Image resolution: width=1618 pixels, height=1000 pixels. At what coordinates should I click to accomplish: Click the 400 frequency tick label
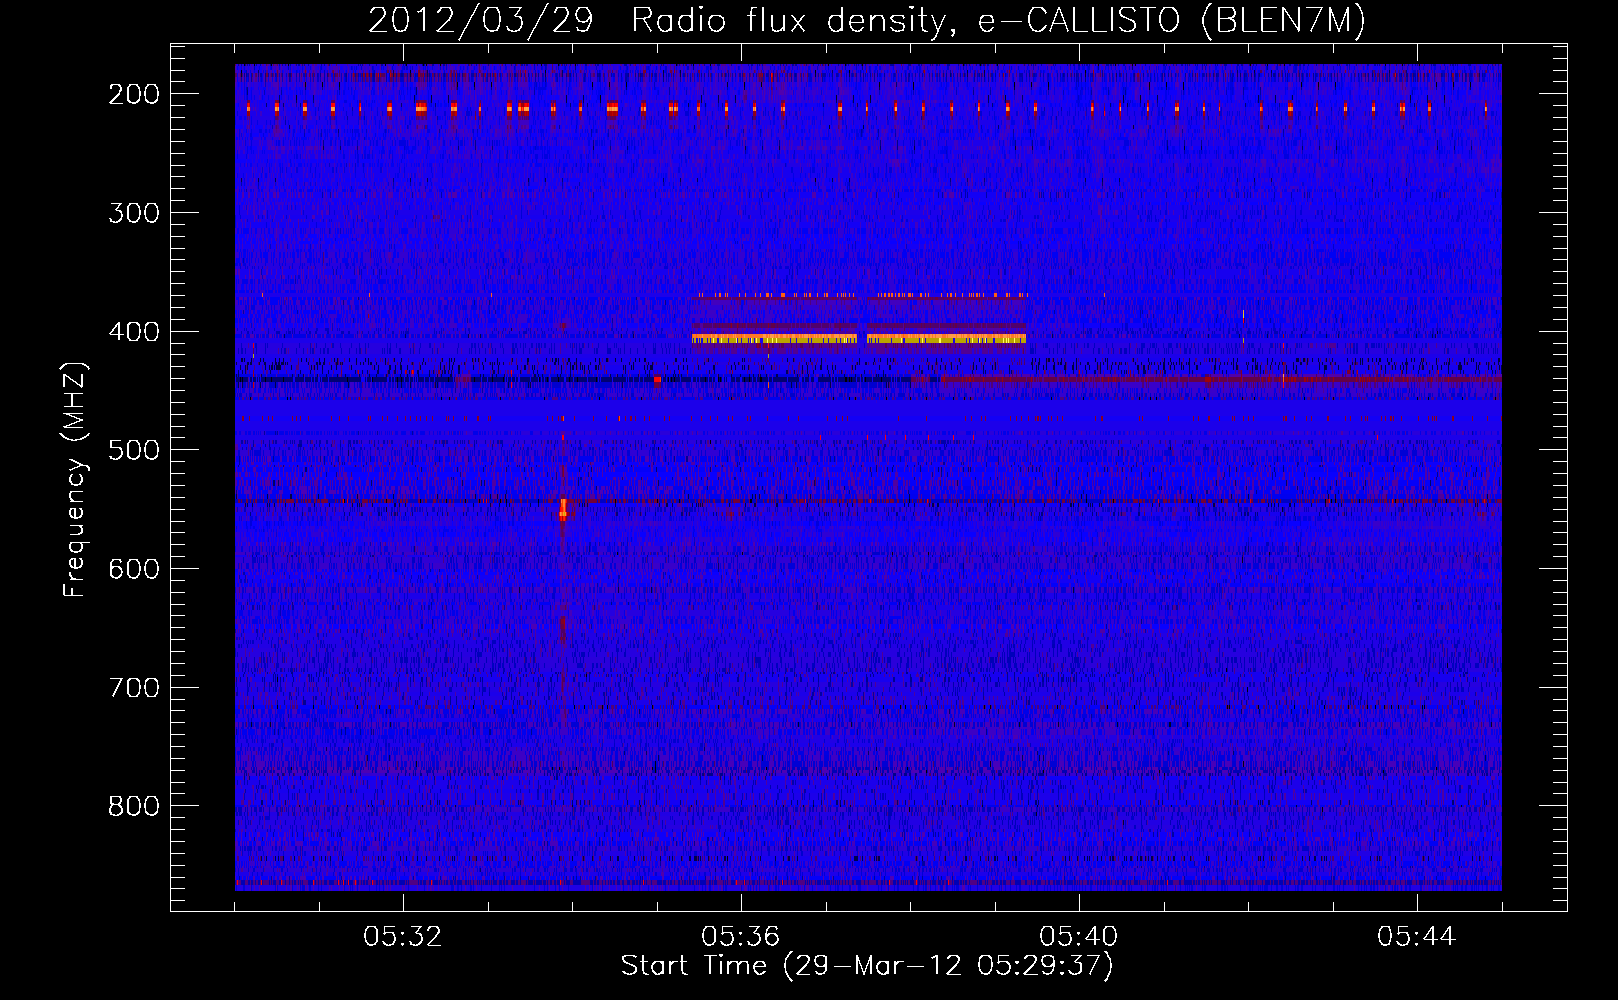pos(133,332)
